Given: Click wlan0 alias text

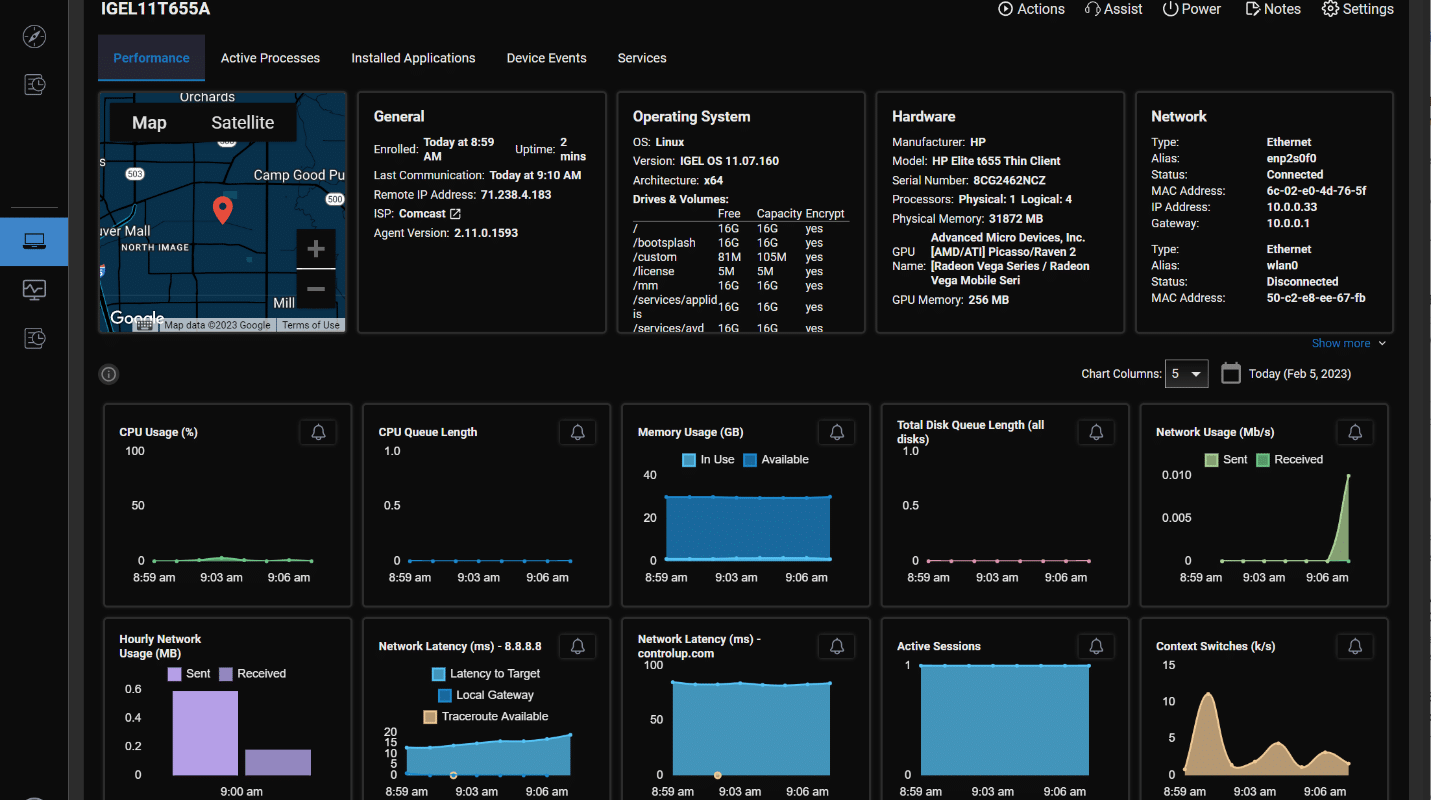Looking at the screenshot, I should 1282,266.
